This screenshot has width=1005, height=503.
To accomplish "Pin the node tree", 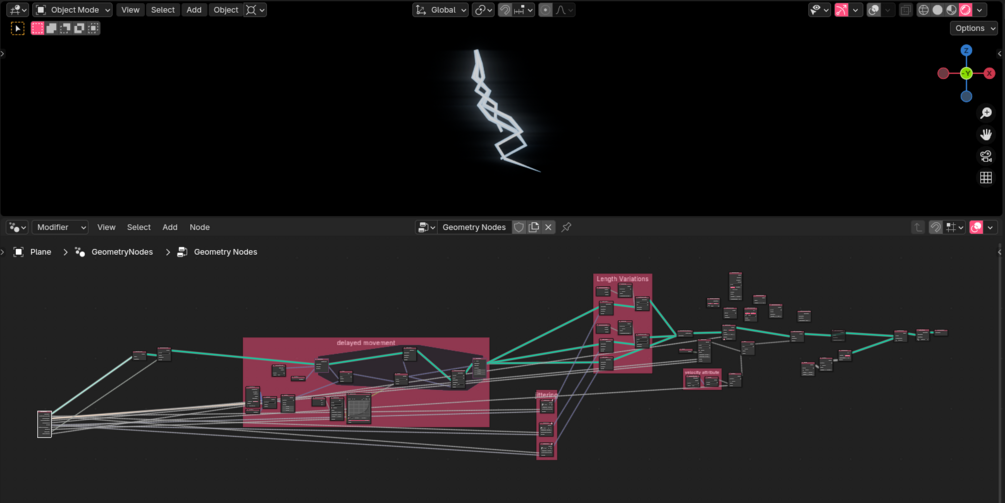I will 566,227.
